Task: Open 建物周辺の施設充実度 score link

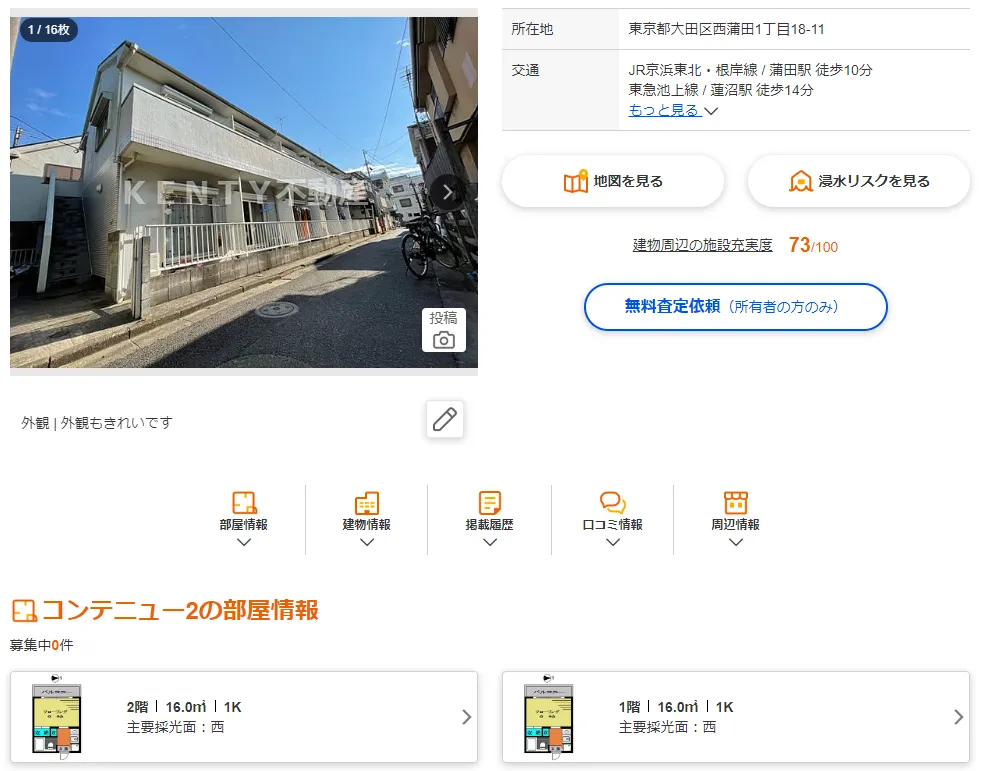Action: coord(702,245)
